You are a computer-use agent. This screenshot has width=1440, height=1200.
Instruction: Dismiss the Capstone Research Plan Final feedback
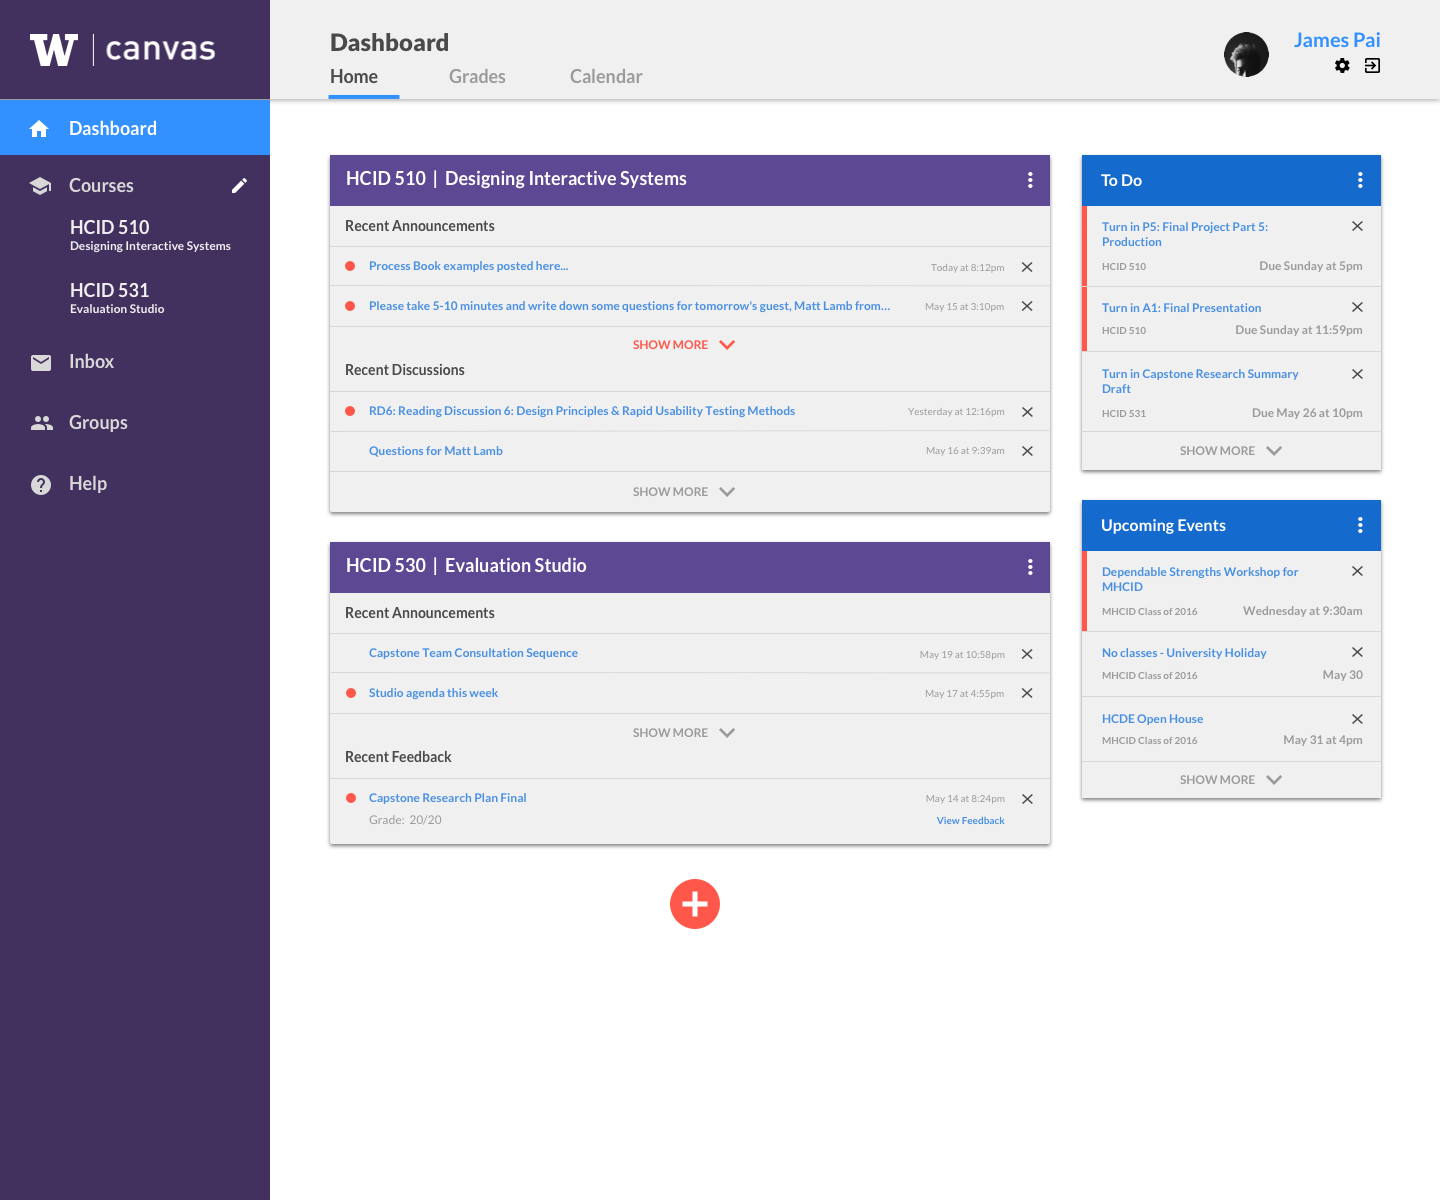[x=1027, y=799]
